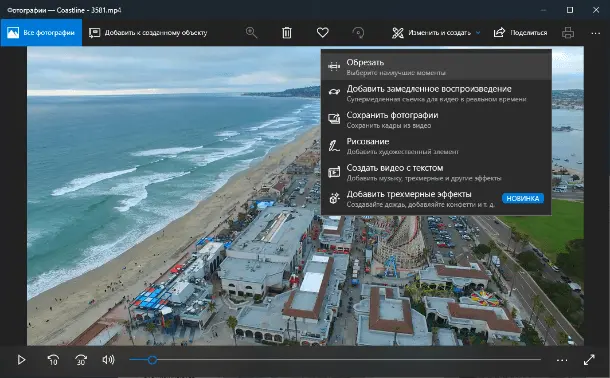Open the print icon
Screen dimensions: 610x378
click(x=568, y=33)
